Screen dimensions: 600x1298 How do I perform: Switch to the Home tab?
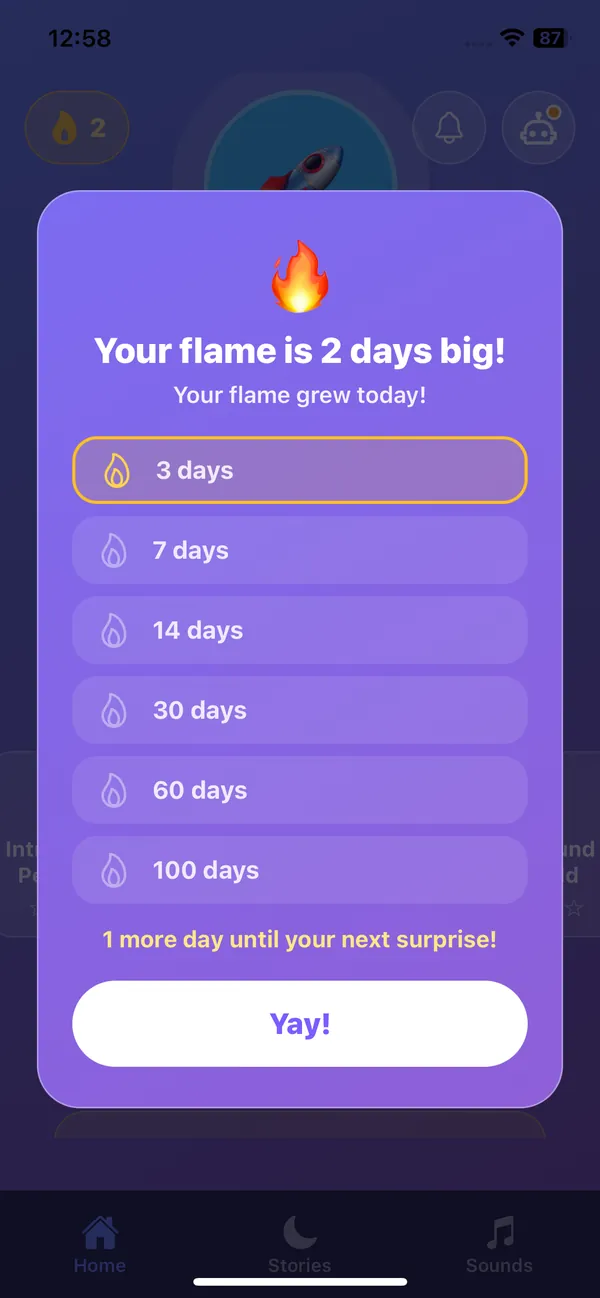(x=100, y=1245)
